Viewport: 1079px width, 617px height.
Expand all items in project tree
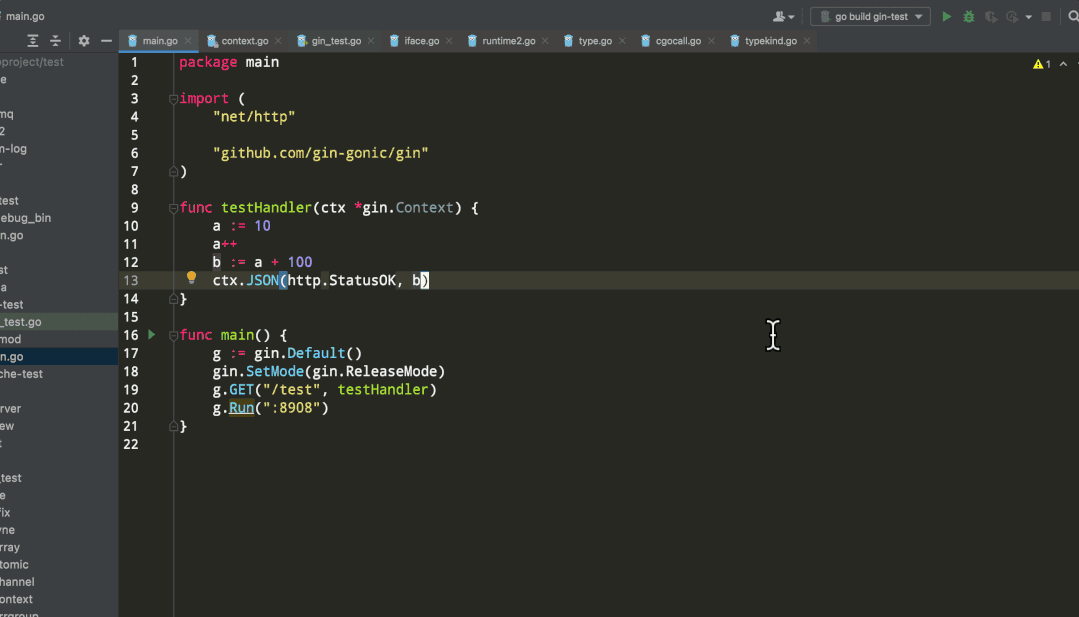pyautogui.click(x=33, y=41)
